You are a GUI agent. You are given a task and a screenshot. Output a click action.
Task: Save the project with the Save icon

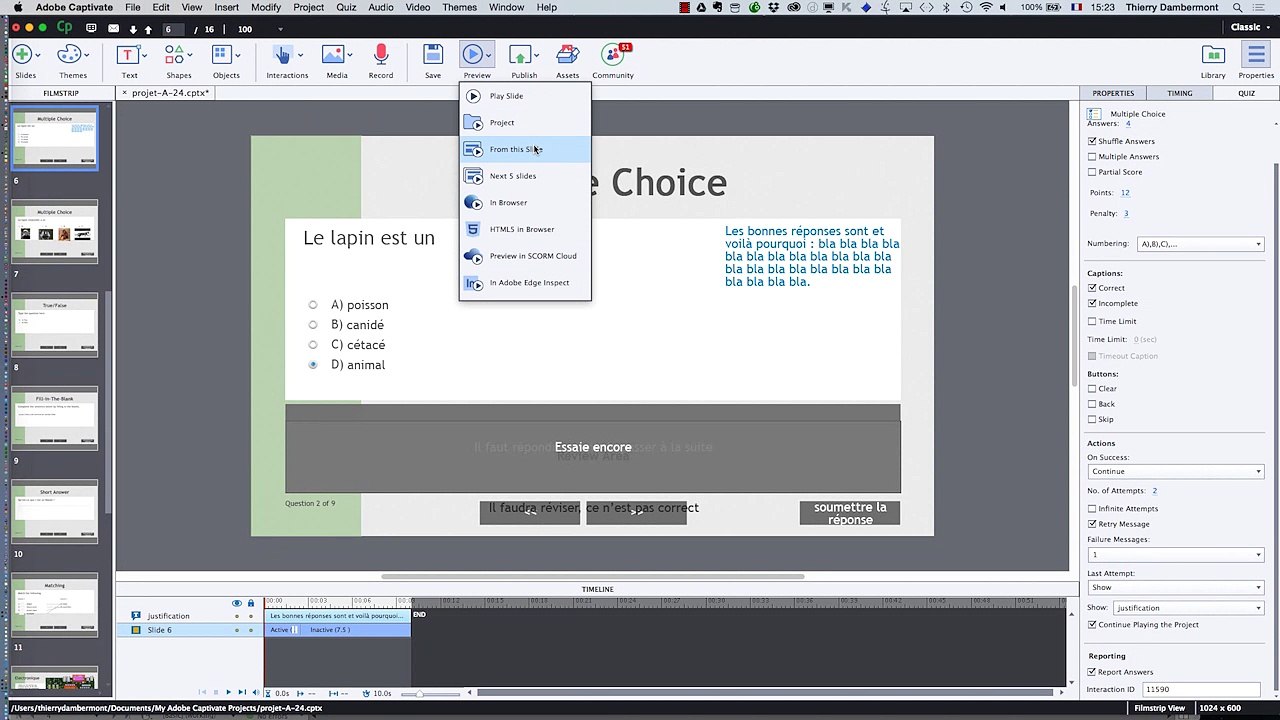point(432,55)
